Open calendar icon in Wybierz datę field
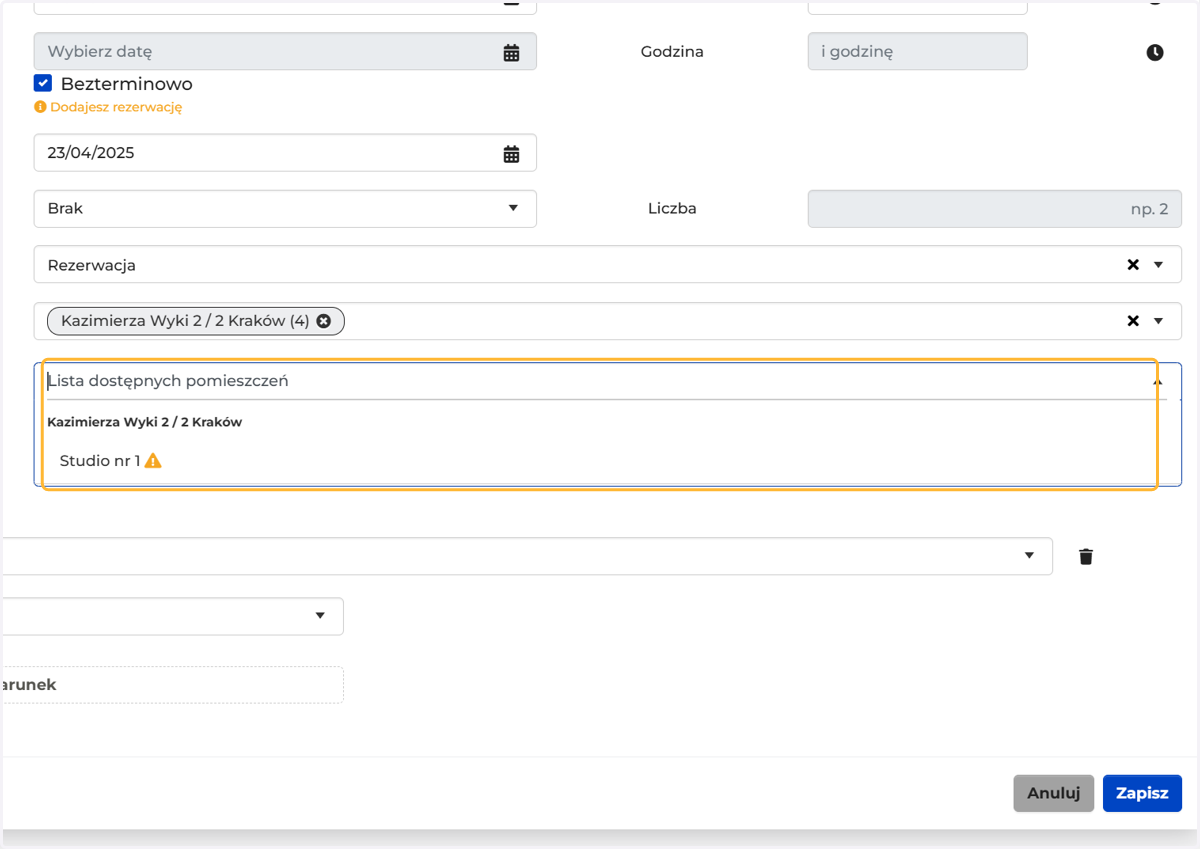1200x849 pixels. tap(511, 52)
